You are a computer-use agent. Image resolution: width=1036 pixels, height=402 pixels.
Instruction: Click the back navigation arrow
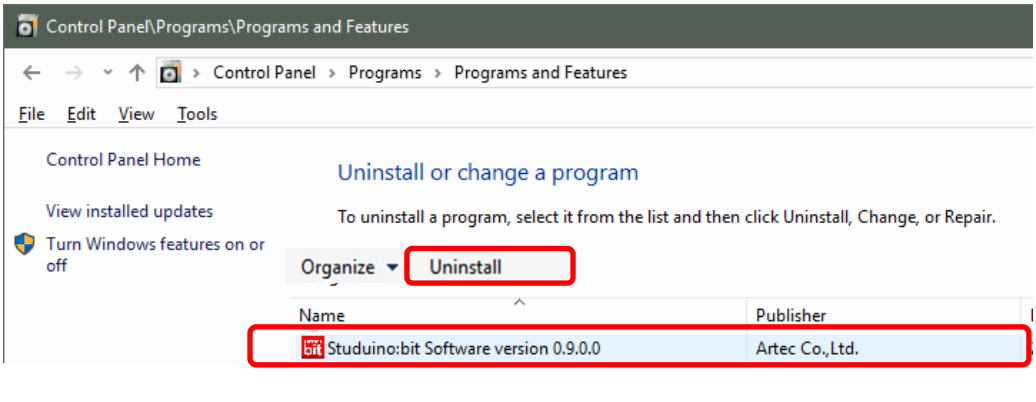pyautogui.click(x=31, y=73)
